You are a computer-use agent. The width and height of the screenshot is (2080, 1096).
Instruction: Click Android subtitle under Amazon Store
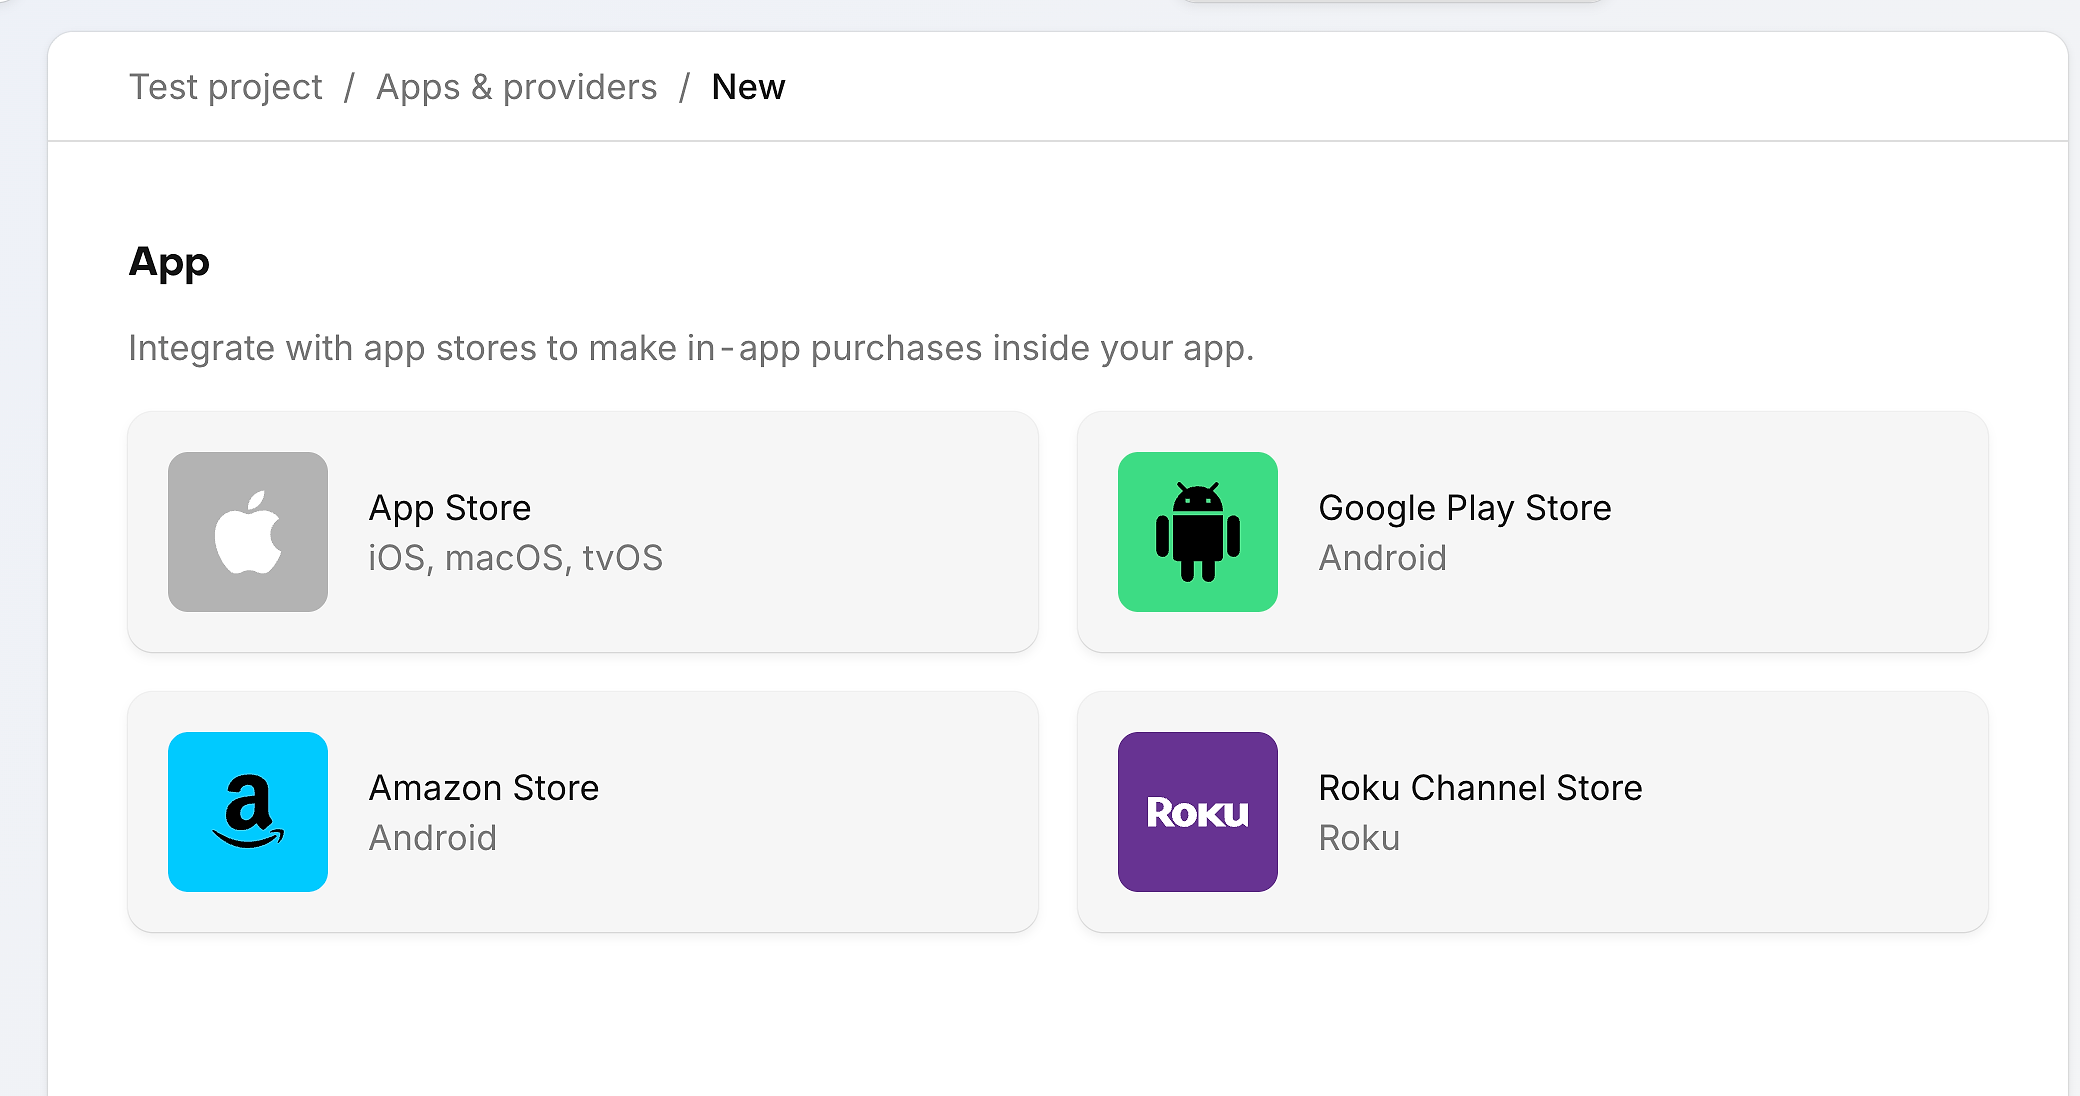[x=433, y=838]
